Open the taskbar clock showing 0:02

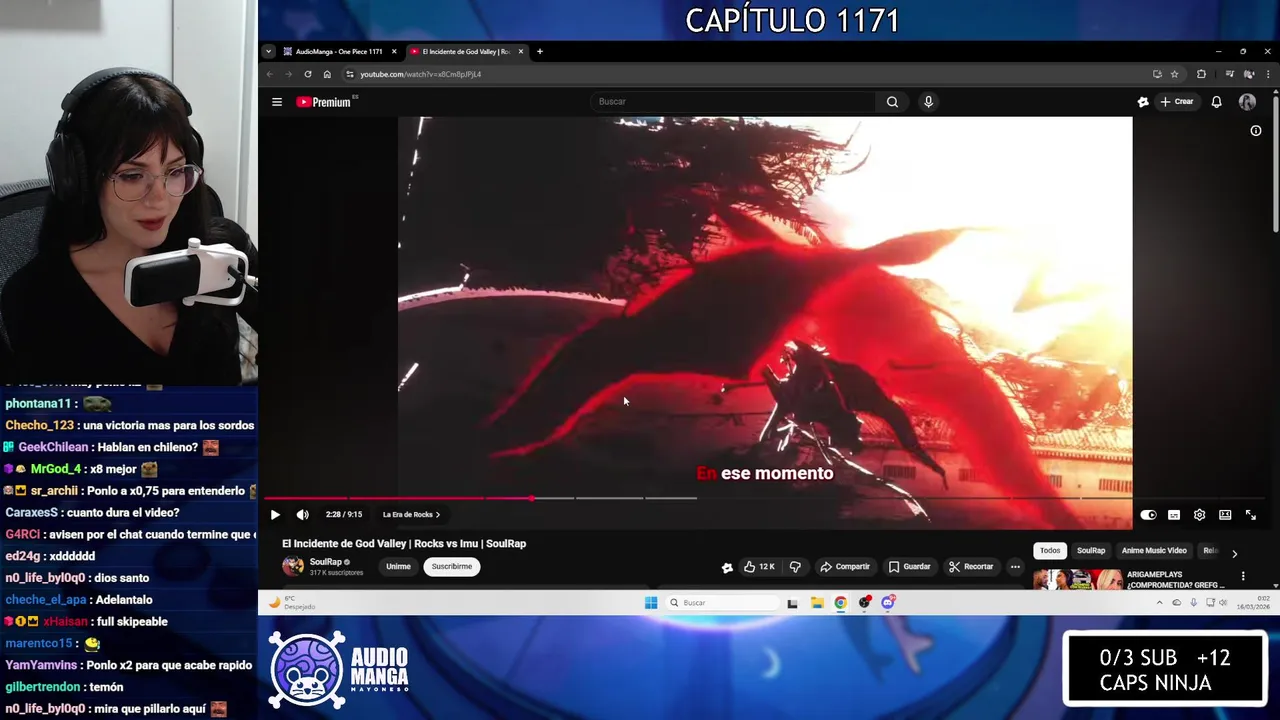click(x=1254, y=603)
